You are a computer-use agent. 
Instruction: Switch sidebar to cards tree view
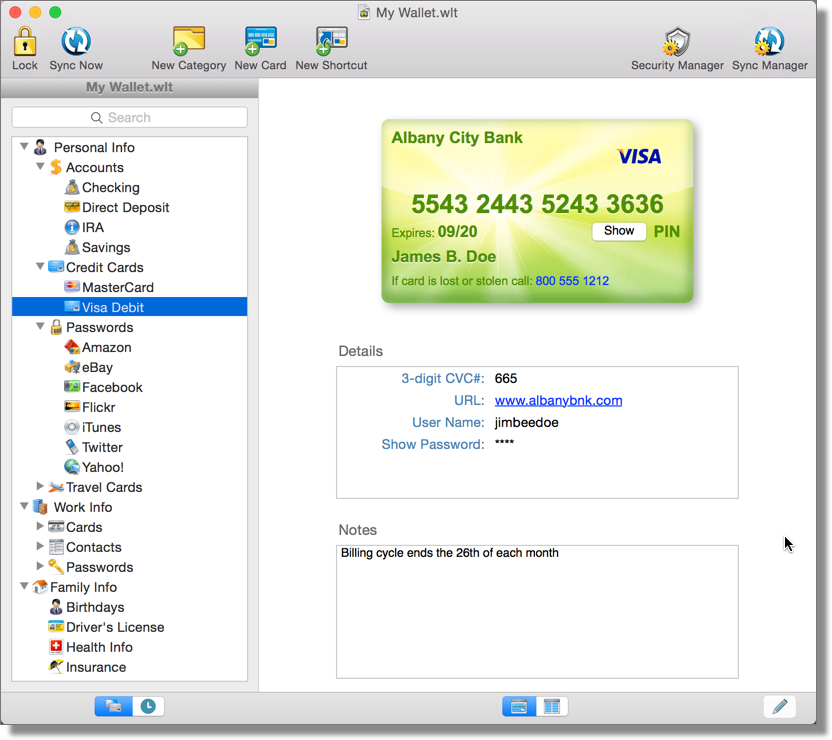(x=114, y=706)
